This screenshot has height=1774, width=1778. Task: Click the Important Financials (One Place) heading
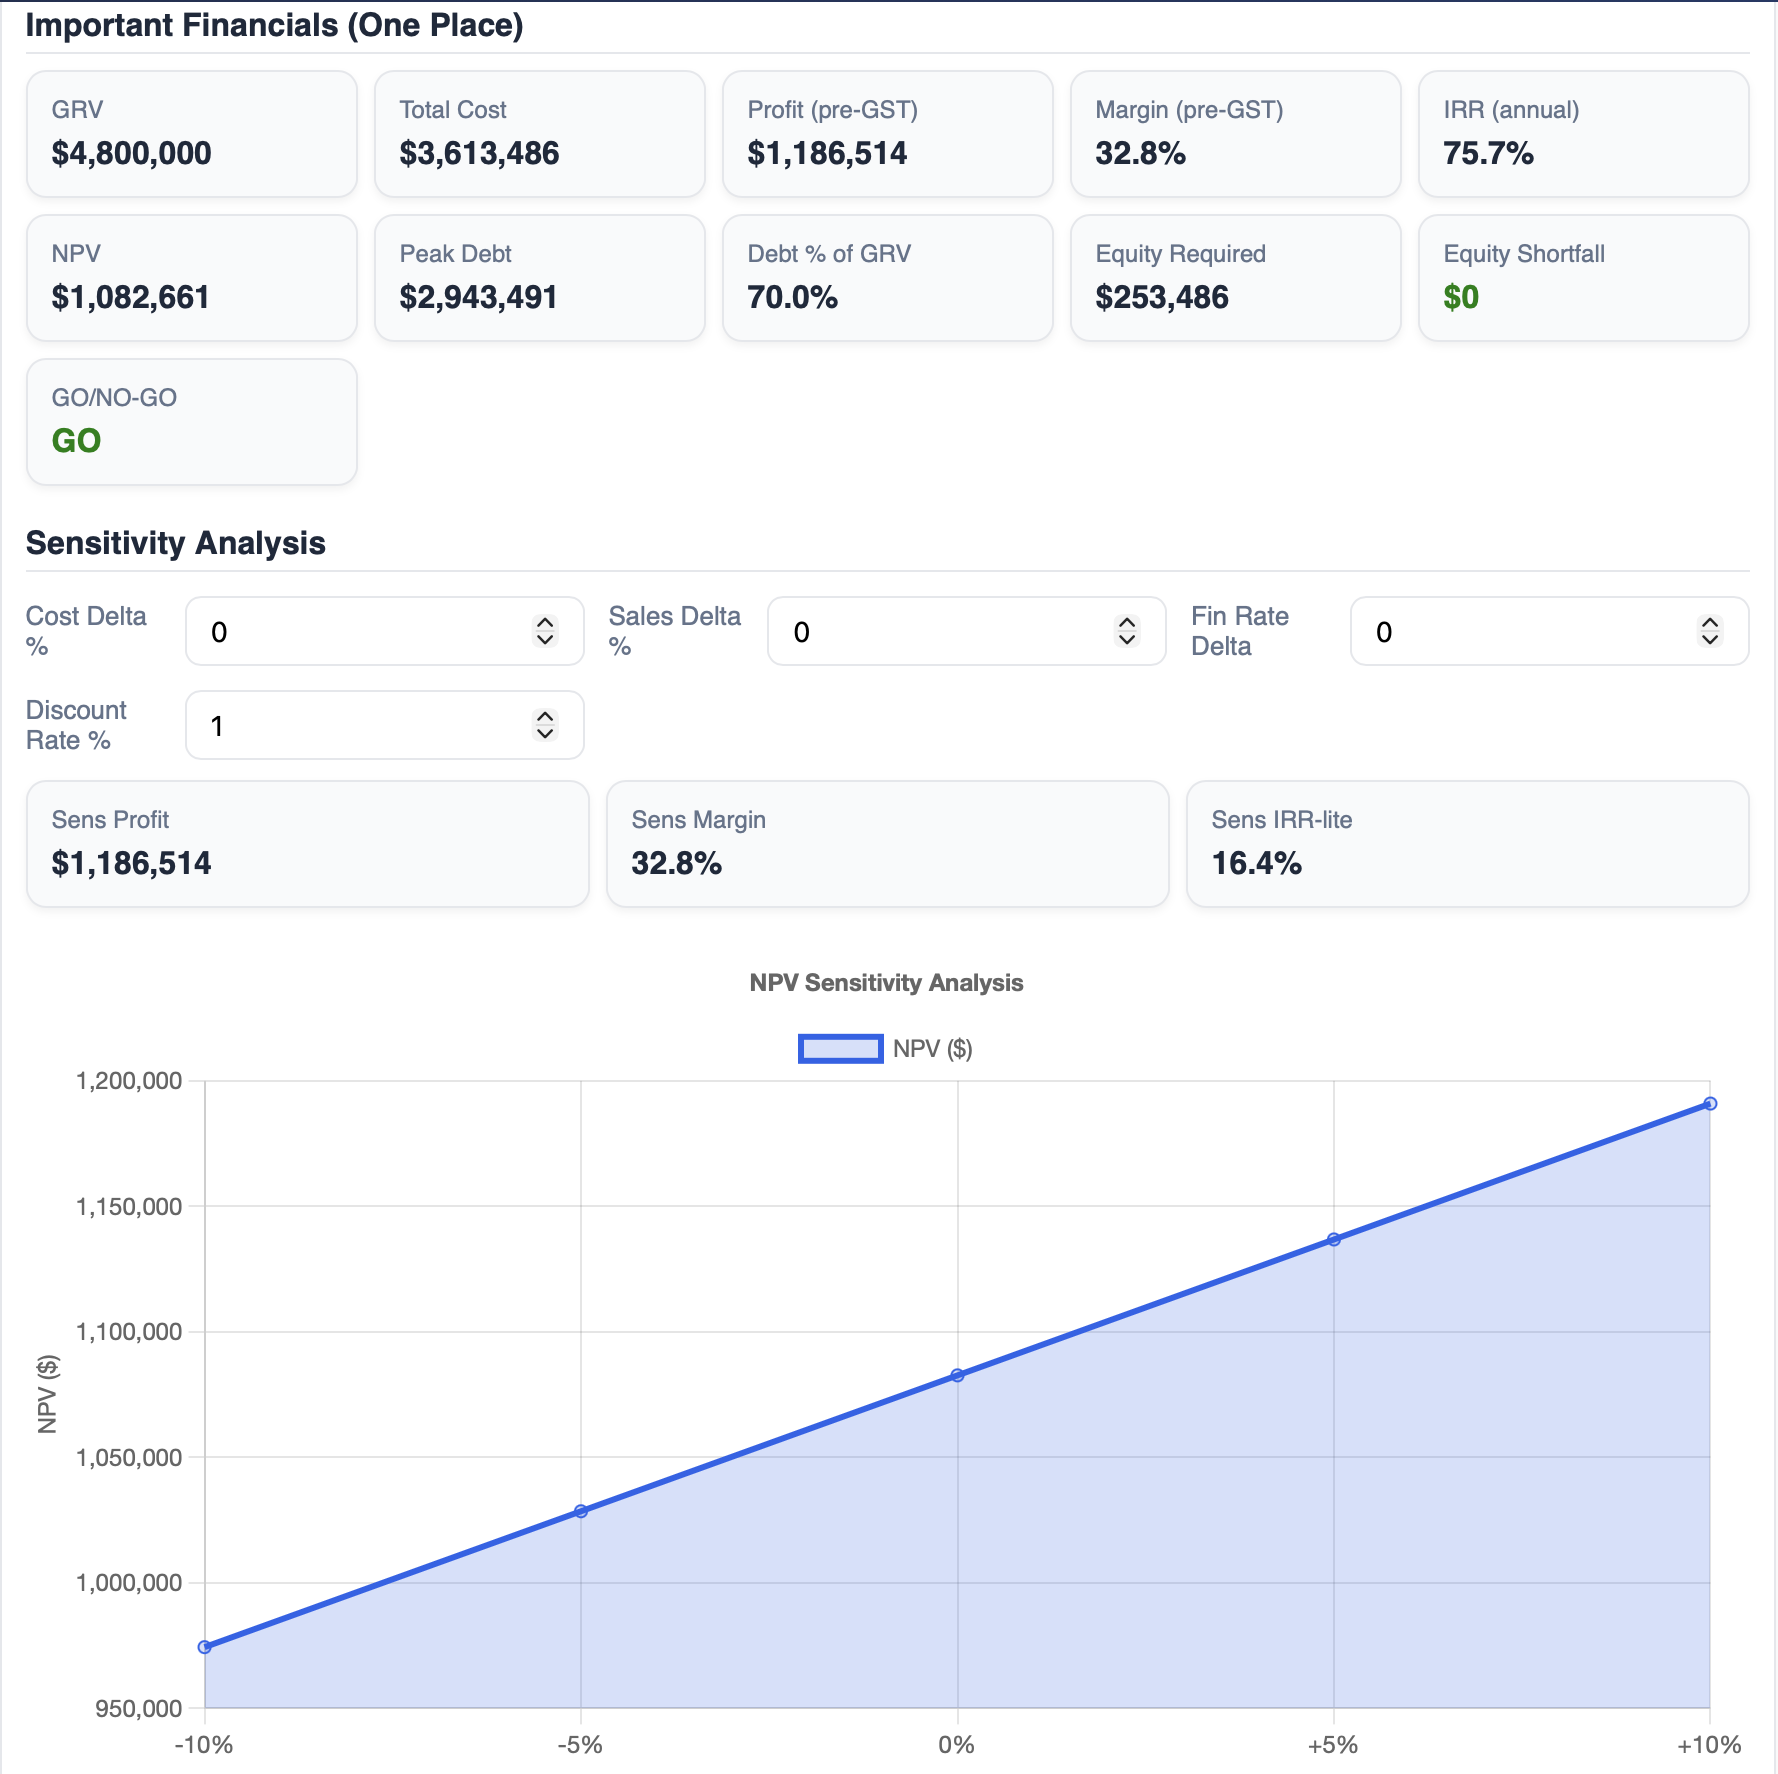point(274,25)
